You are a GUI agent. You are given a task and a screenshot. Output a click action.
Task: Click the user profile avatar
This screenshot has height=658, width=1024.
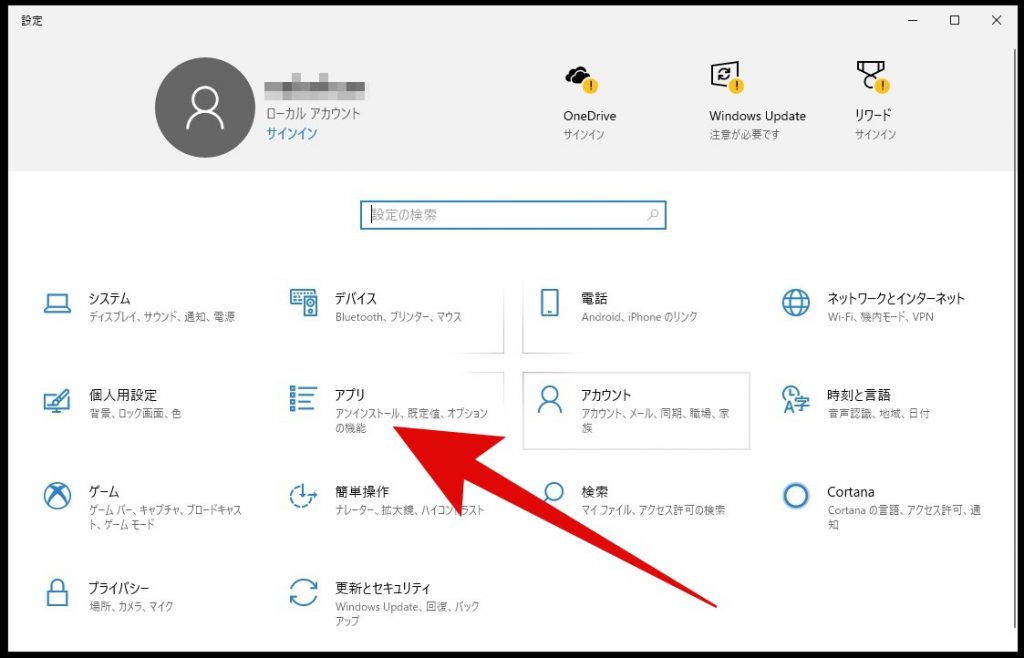(x=204, y=107)
